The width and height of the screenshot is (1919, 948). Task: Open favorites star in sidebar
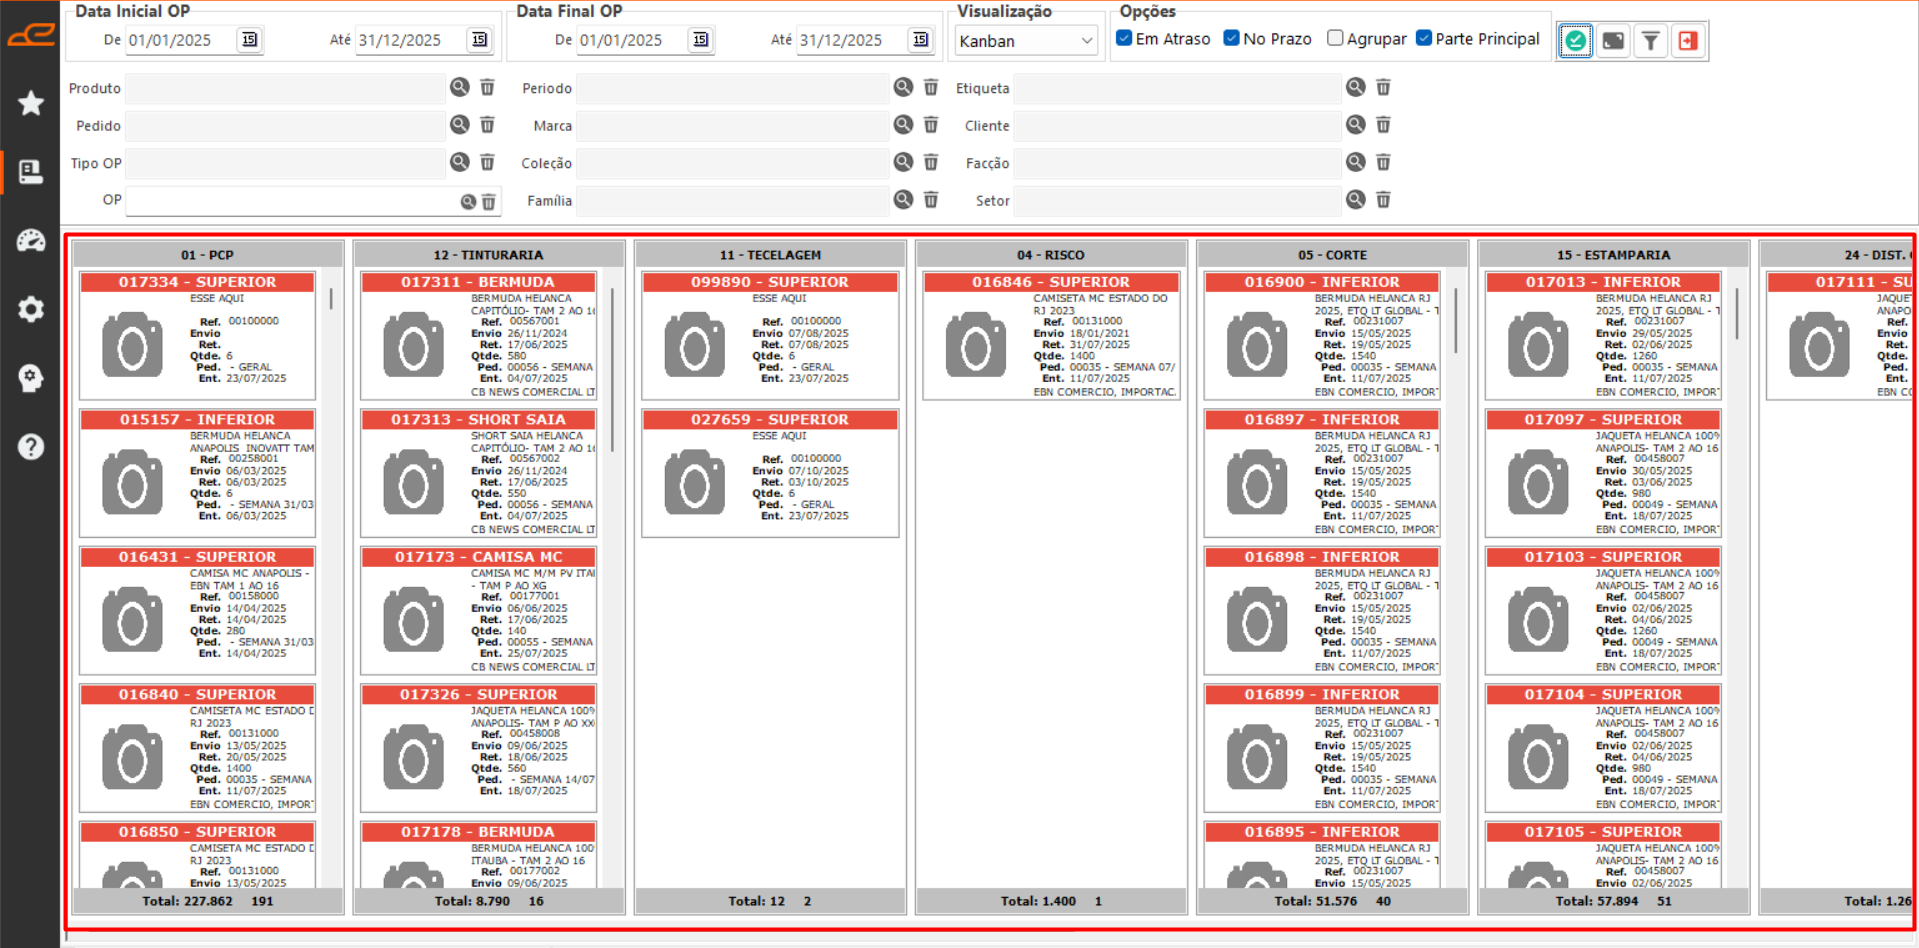31,103
